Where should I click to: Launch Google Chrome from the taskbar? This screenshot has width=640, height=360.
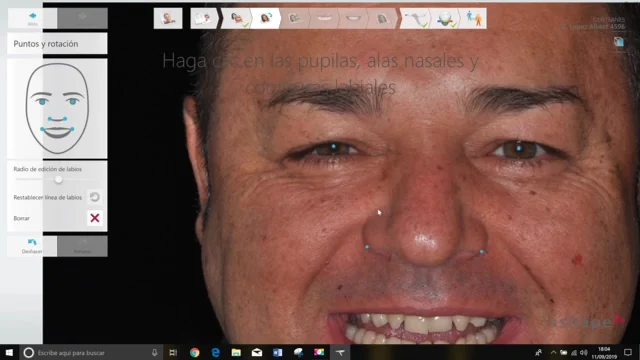tap(195, 353)
